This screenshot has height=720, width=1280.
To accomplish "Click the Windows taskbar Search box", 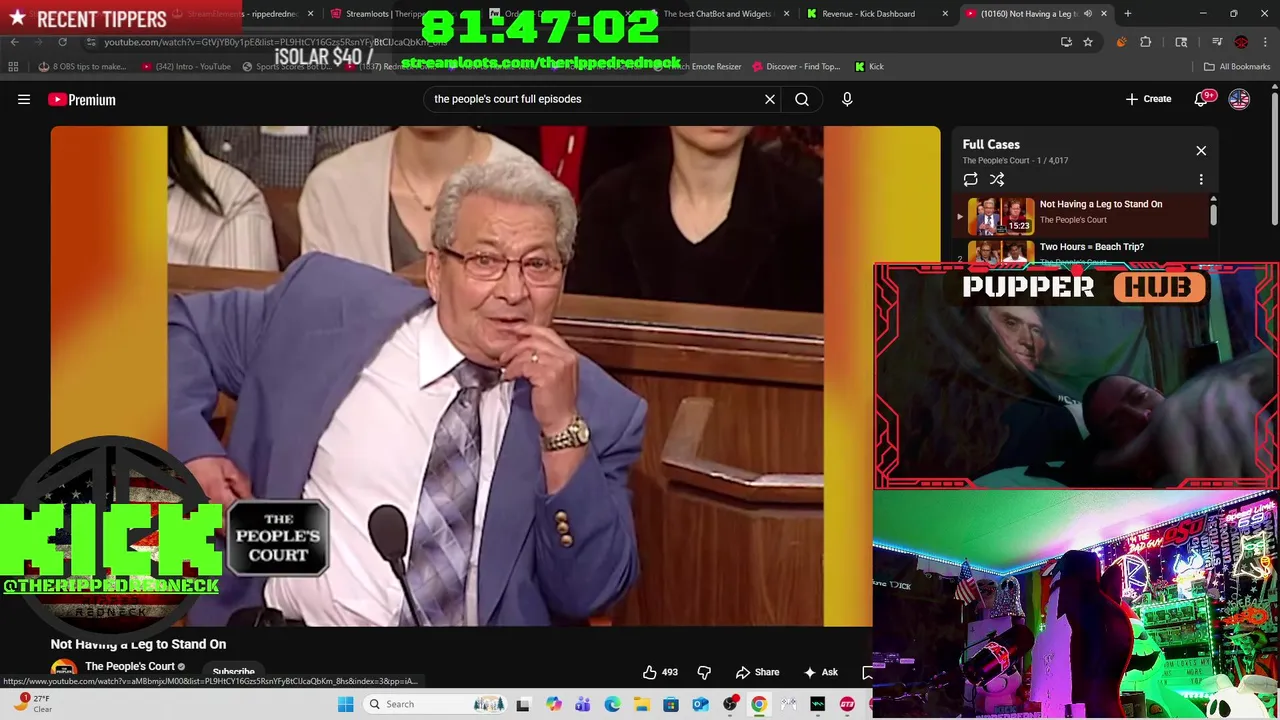I will point(435,704).
